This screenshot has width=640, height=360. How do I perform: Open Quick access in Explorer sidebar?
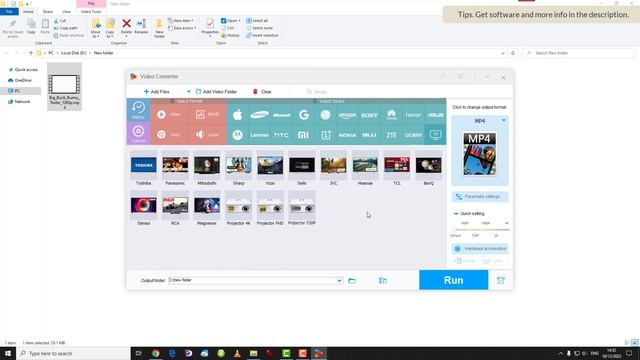tap(23, 70)
